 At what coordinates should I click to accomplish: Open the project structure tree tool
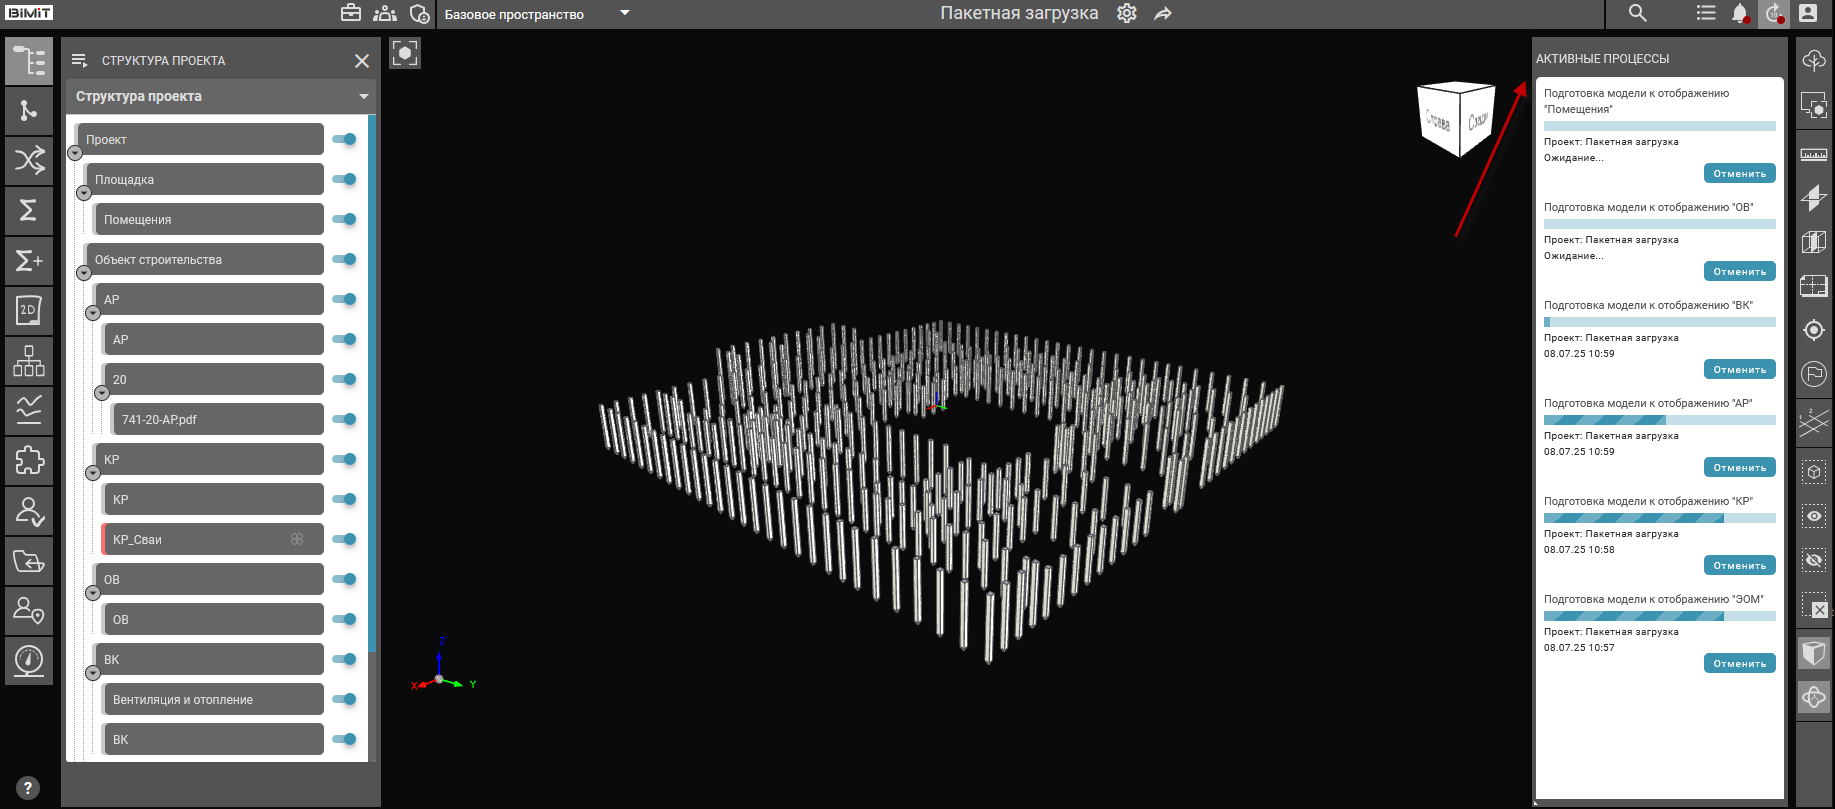[x=29, y=61]
